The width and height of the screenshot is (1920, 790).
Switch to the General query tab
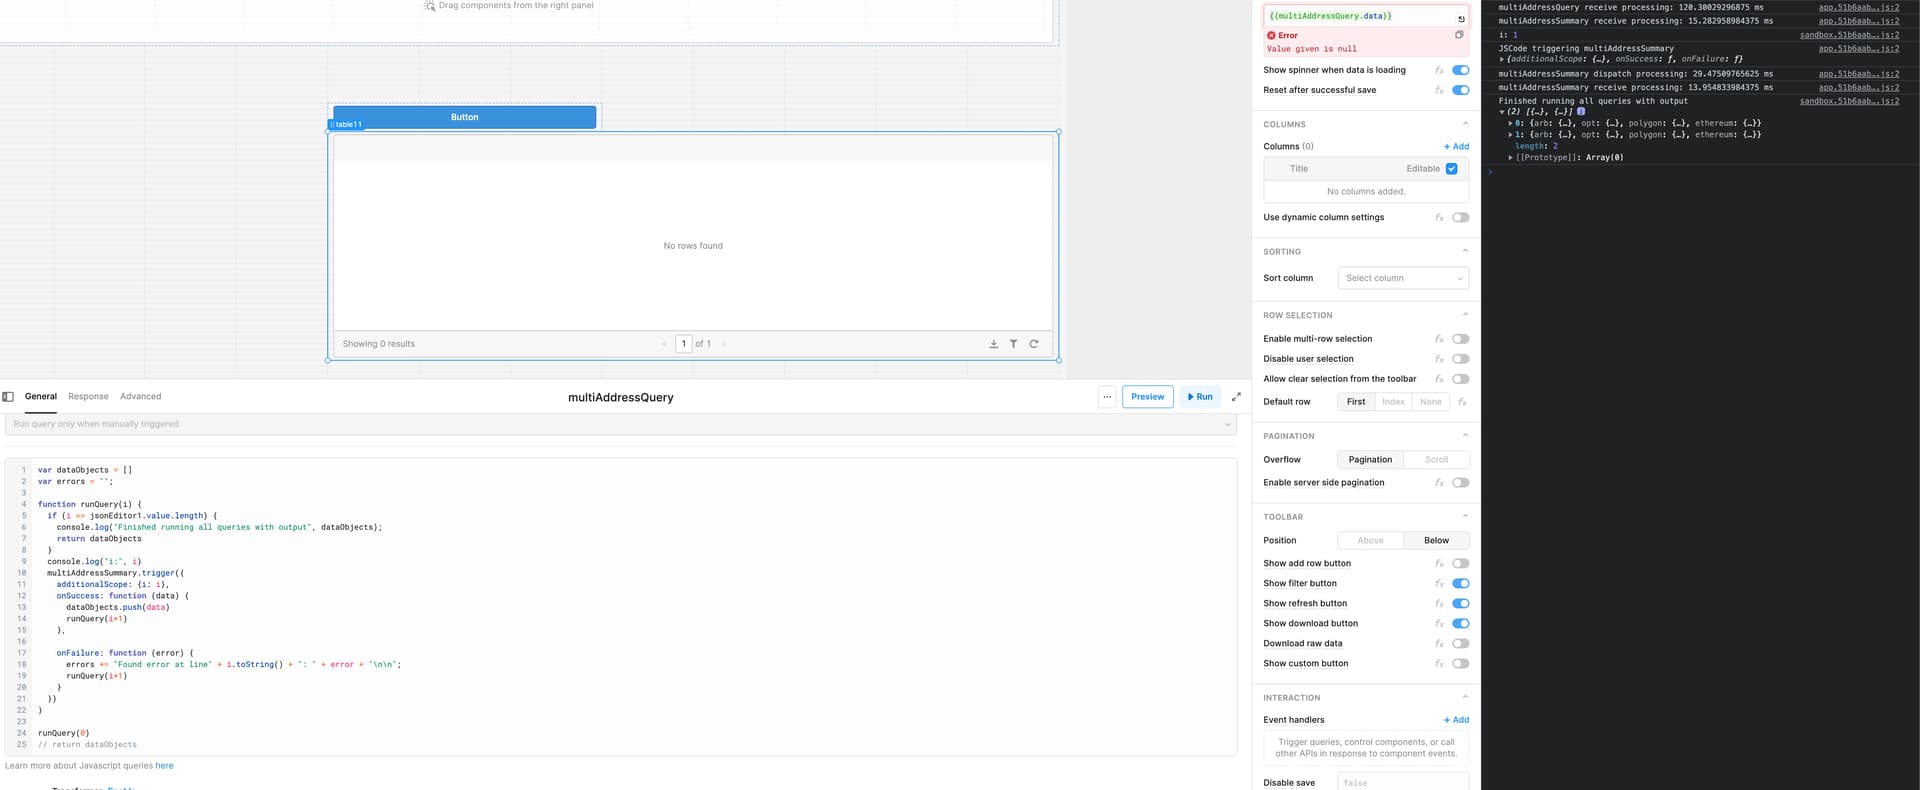point(41,397)
